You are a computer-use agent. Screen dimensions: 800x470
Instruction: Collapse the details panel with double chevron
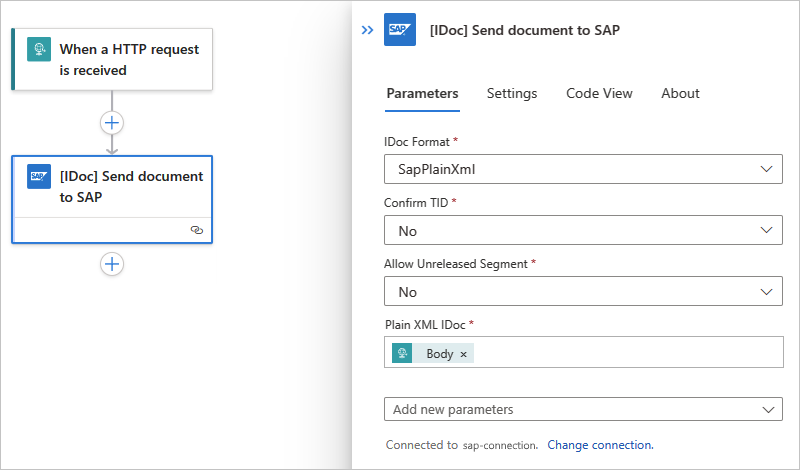tap(367, 30)
